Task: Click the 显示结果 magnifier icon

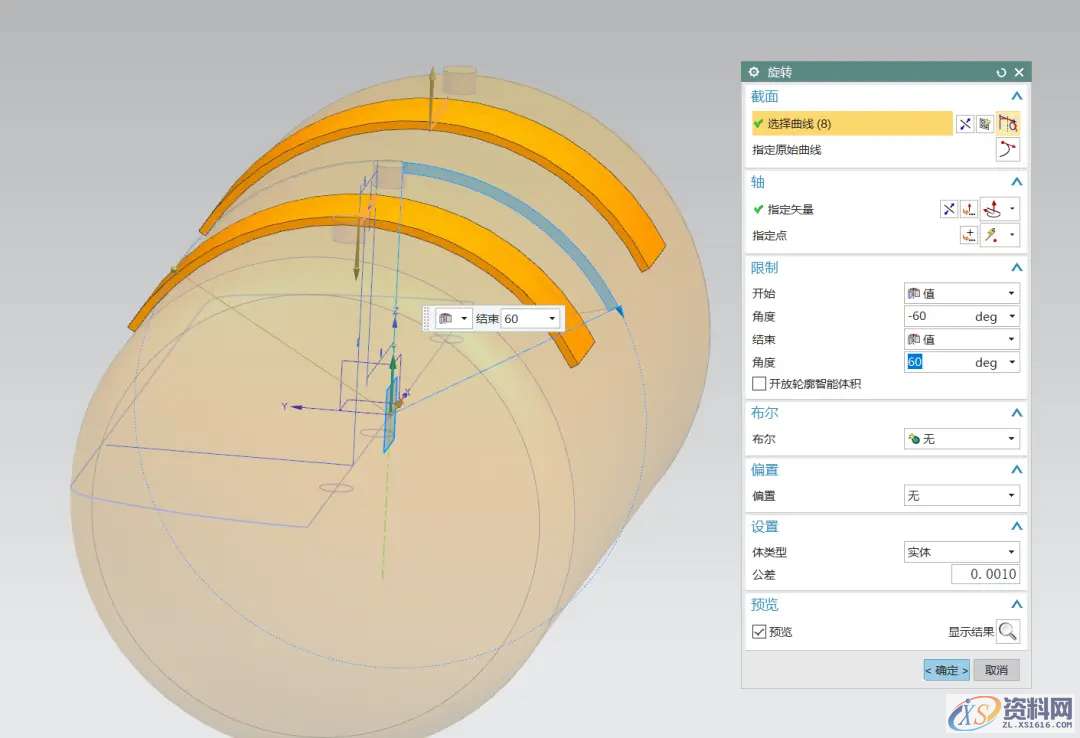Action: click(x=1008, y=631)
